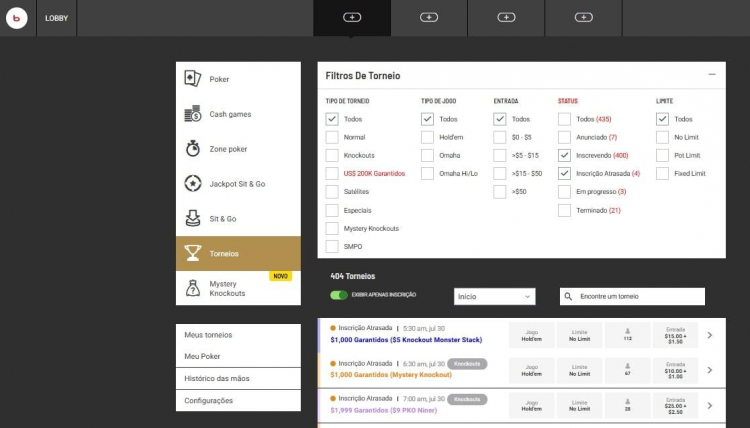This screenshot has height=428, width=750.
Task: Open Jackpot Sit & Go star icon
Action: (x=193, y=184)
